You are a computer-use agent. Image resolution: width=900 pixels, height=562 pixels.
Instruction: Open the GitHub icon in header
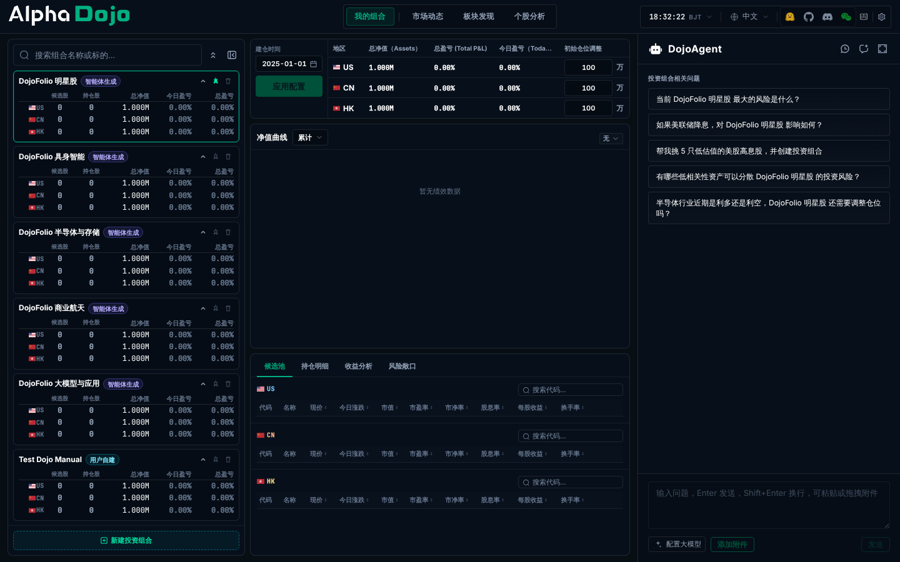tap(808, 17)
